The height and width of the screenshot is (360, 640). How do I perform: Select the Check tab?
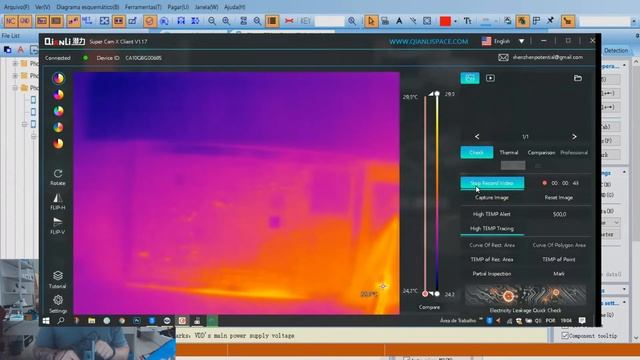click(x=477, y=152)
